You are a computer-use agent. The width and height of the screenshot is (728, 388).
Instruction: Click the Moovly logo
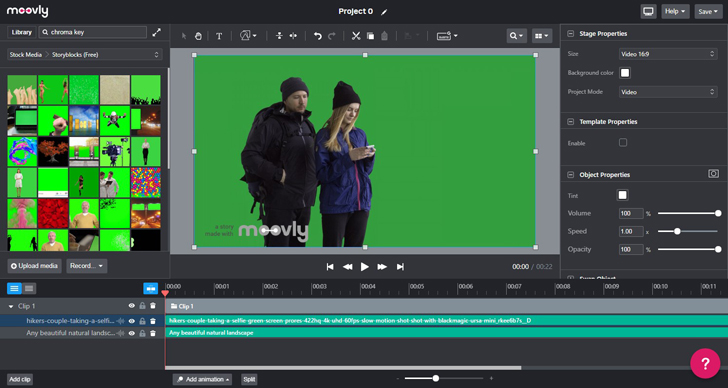pyautogui.click(x=27, y=11)
